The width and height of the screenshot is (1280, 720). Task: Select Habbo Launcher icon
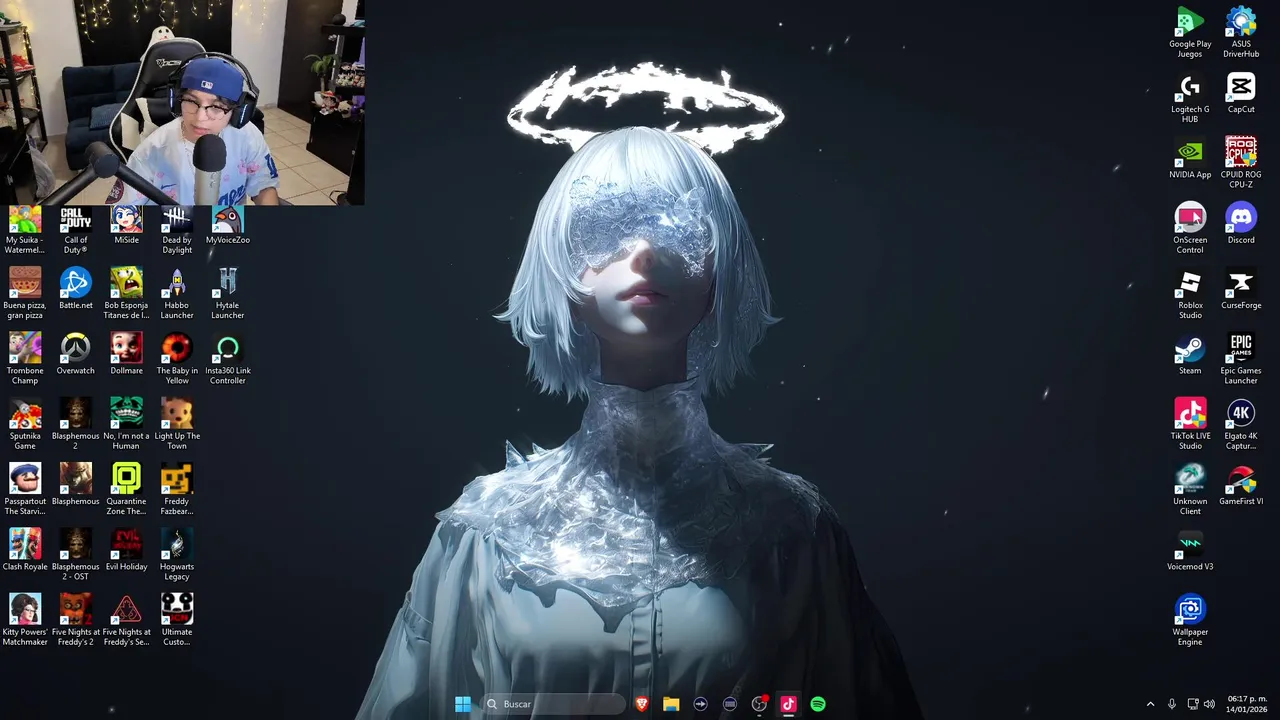point(177,295)
